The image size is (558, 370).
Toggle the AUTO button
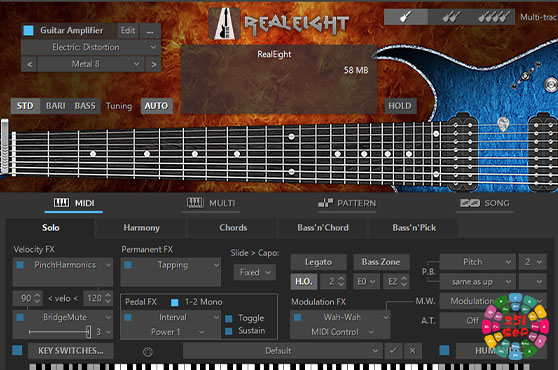click(x=157, y=106)
